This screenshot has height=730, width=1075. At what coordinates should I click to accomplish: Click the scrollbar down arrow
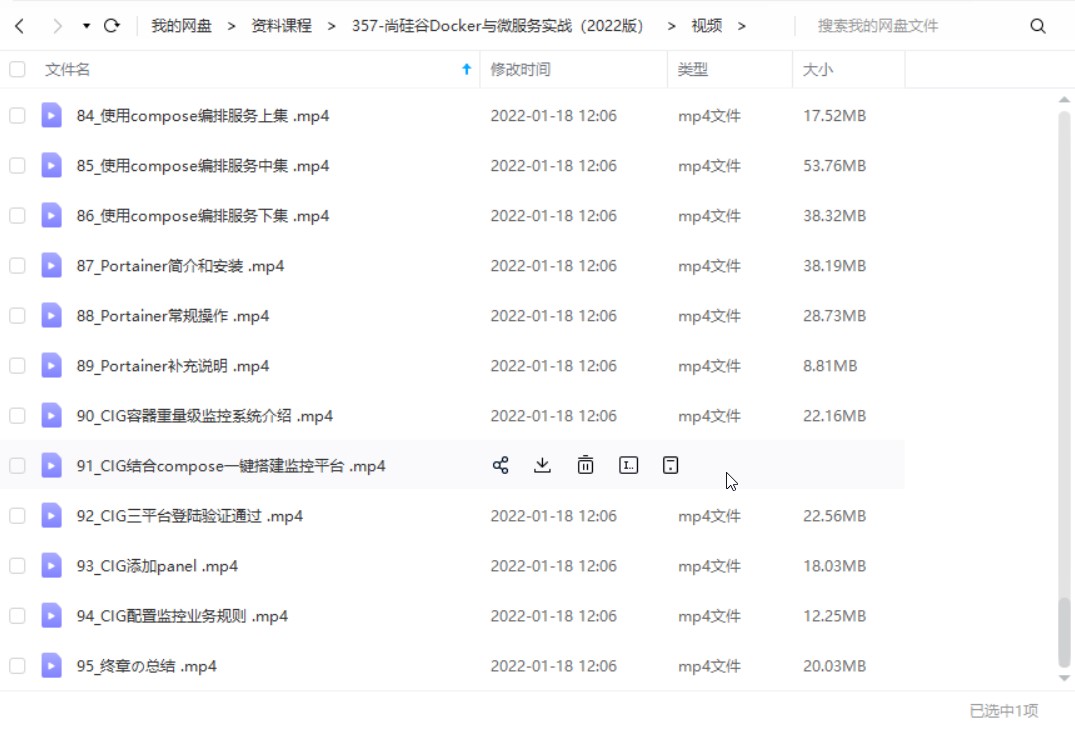pos(1064,678)
